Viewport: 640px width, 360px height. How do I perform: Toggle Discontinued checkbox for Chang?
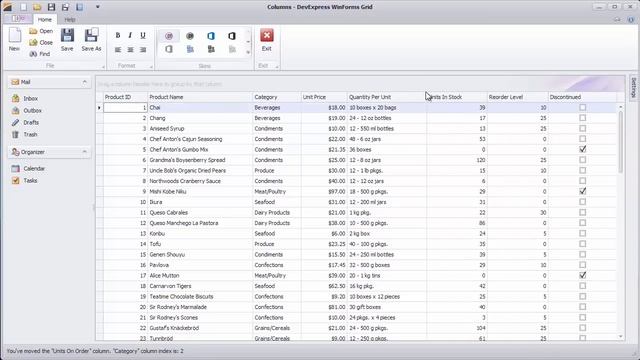click(582, 118)
